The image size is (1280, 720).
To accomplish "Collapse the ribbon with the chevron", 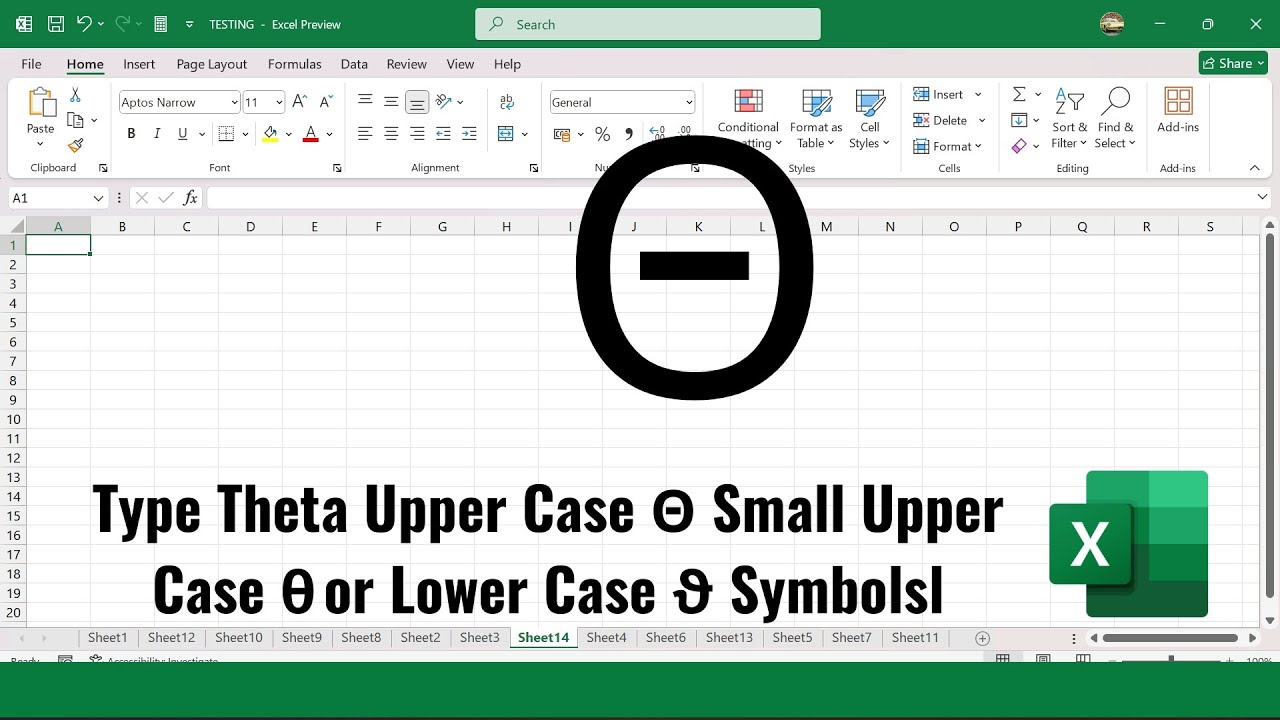I will point(1255,168).
